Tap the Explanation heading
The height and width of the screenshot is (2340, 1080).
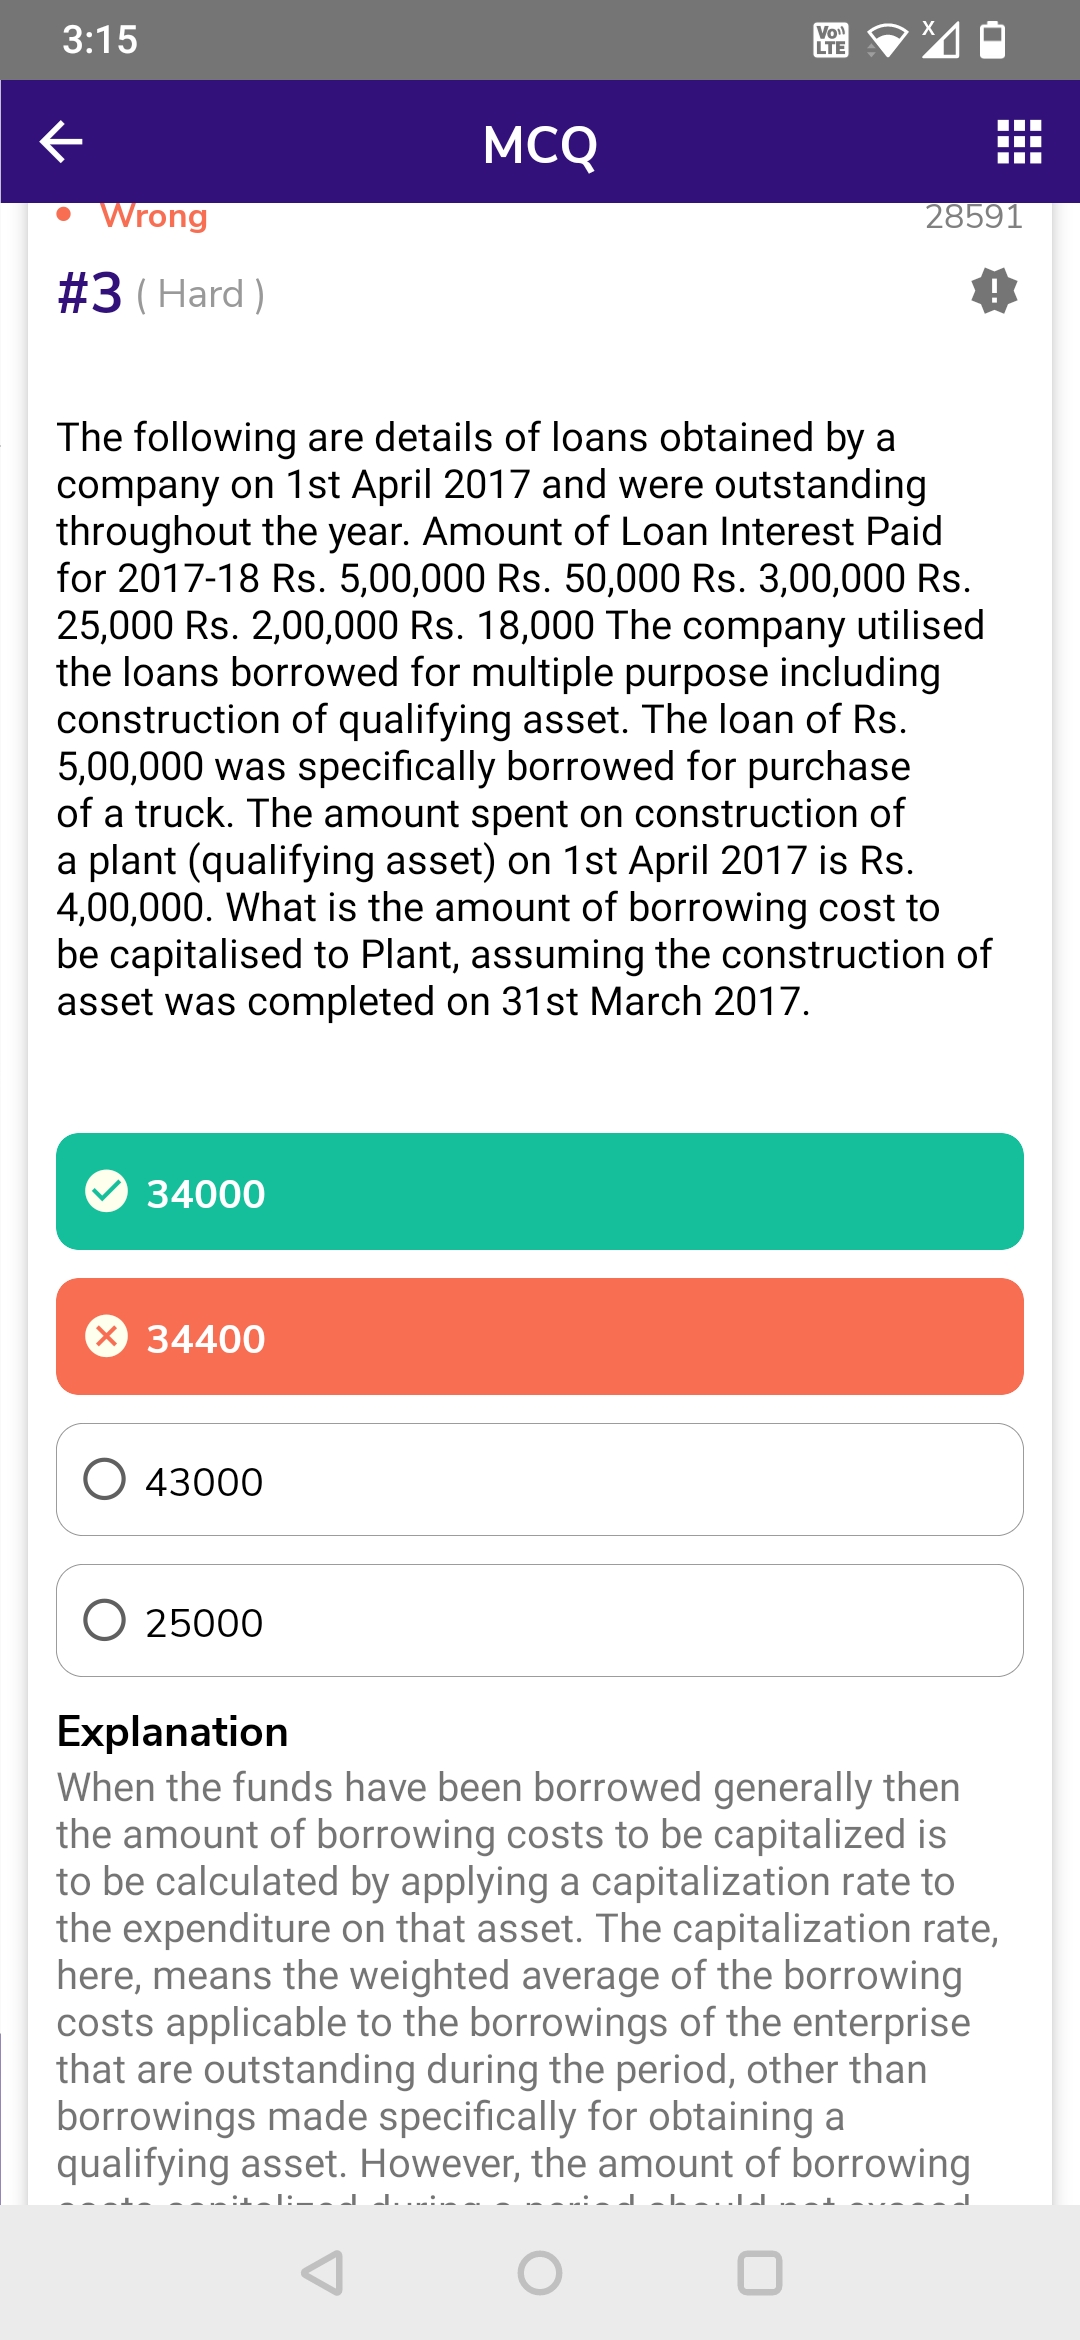(172, 1732)
